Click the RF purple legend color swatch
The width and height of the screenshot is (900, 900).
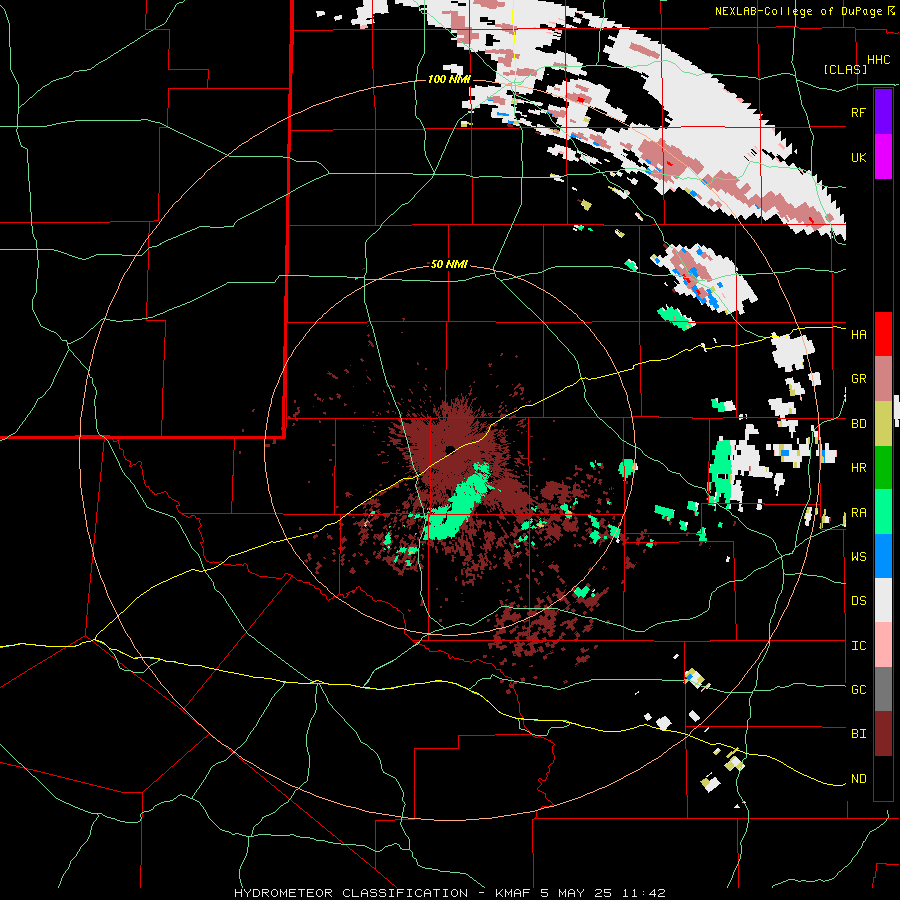(x=883, y=112)
